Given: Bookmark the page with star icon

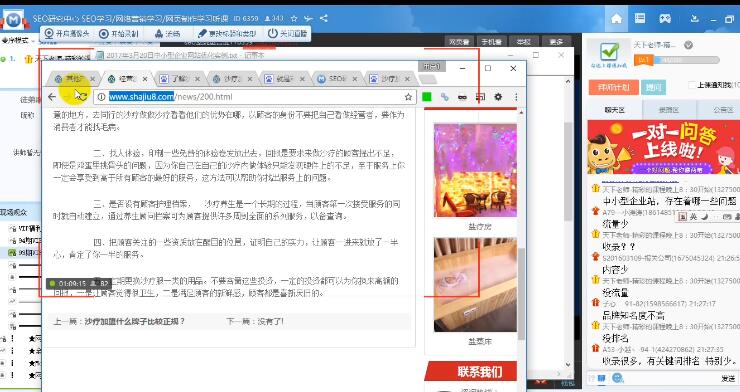Looking at the screenshot, I should point(408,97).
